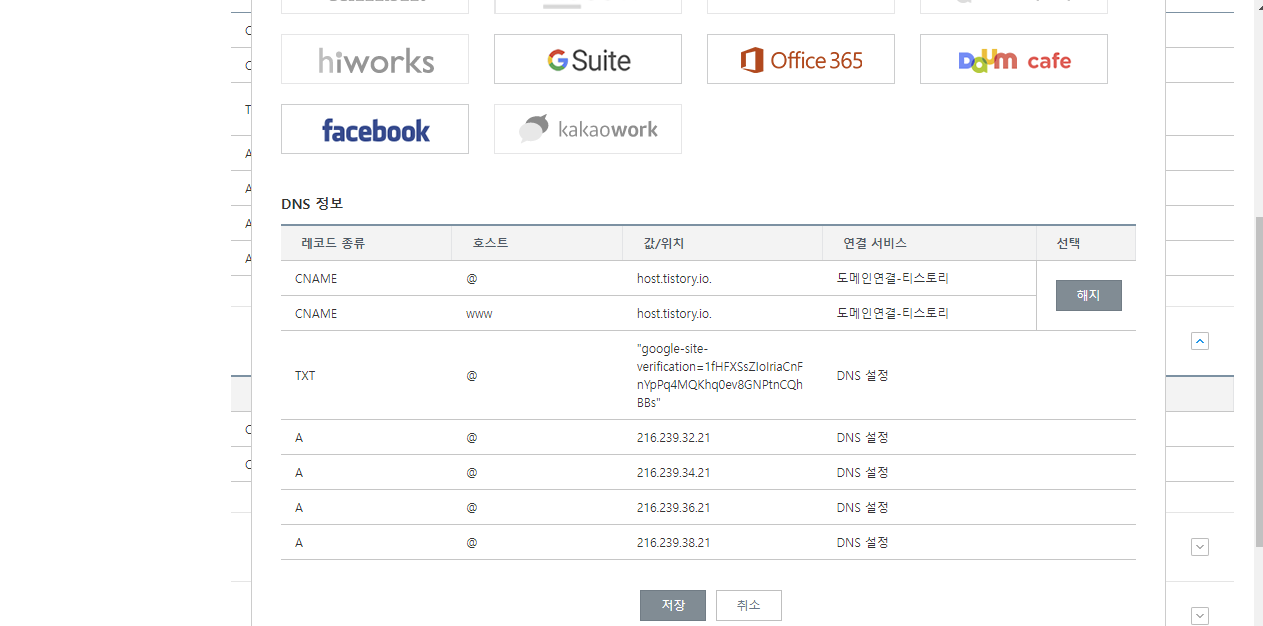This screenshot has width=1263, height=626.
Task: Click the TXT record type cell
Action: [305, 375]
